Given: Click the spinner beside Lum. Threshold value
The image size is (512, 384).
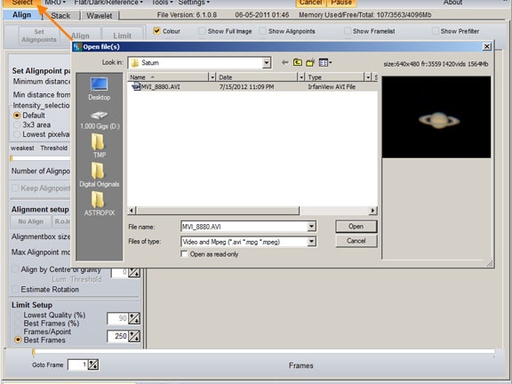Looking at the screenshot, I should (x=134, y=273).
